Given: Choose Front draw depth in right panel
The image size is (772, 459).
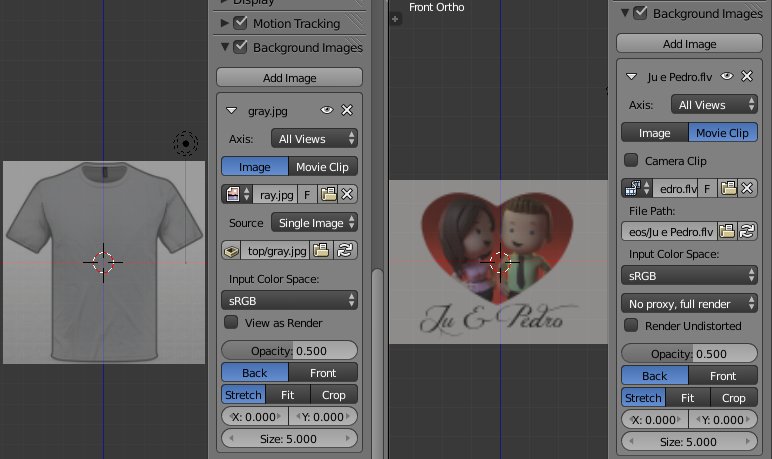Looking at the screenshot, I should [x=723, y=376].
